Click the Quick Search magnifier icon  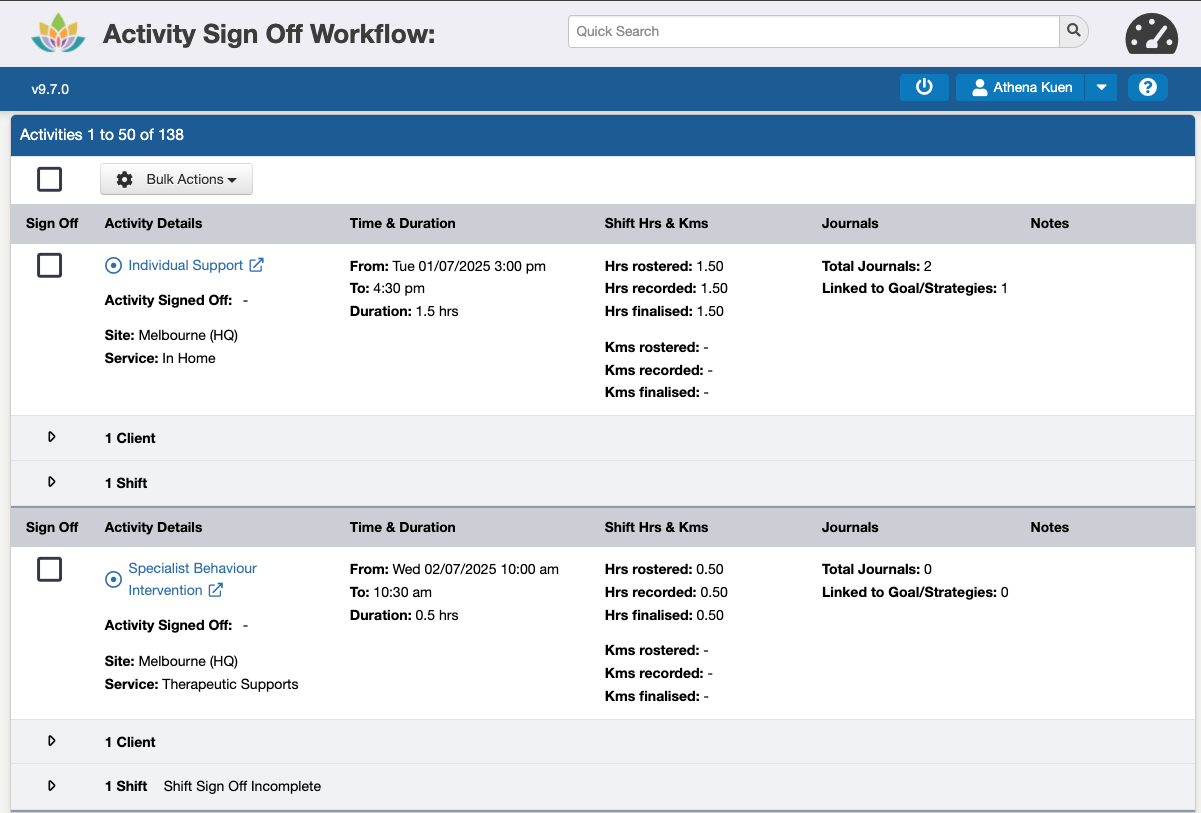(x=1074, y=31)
